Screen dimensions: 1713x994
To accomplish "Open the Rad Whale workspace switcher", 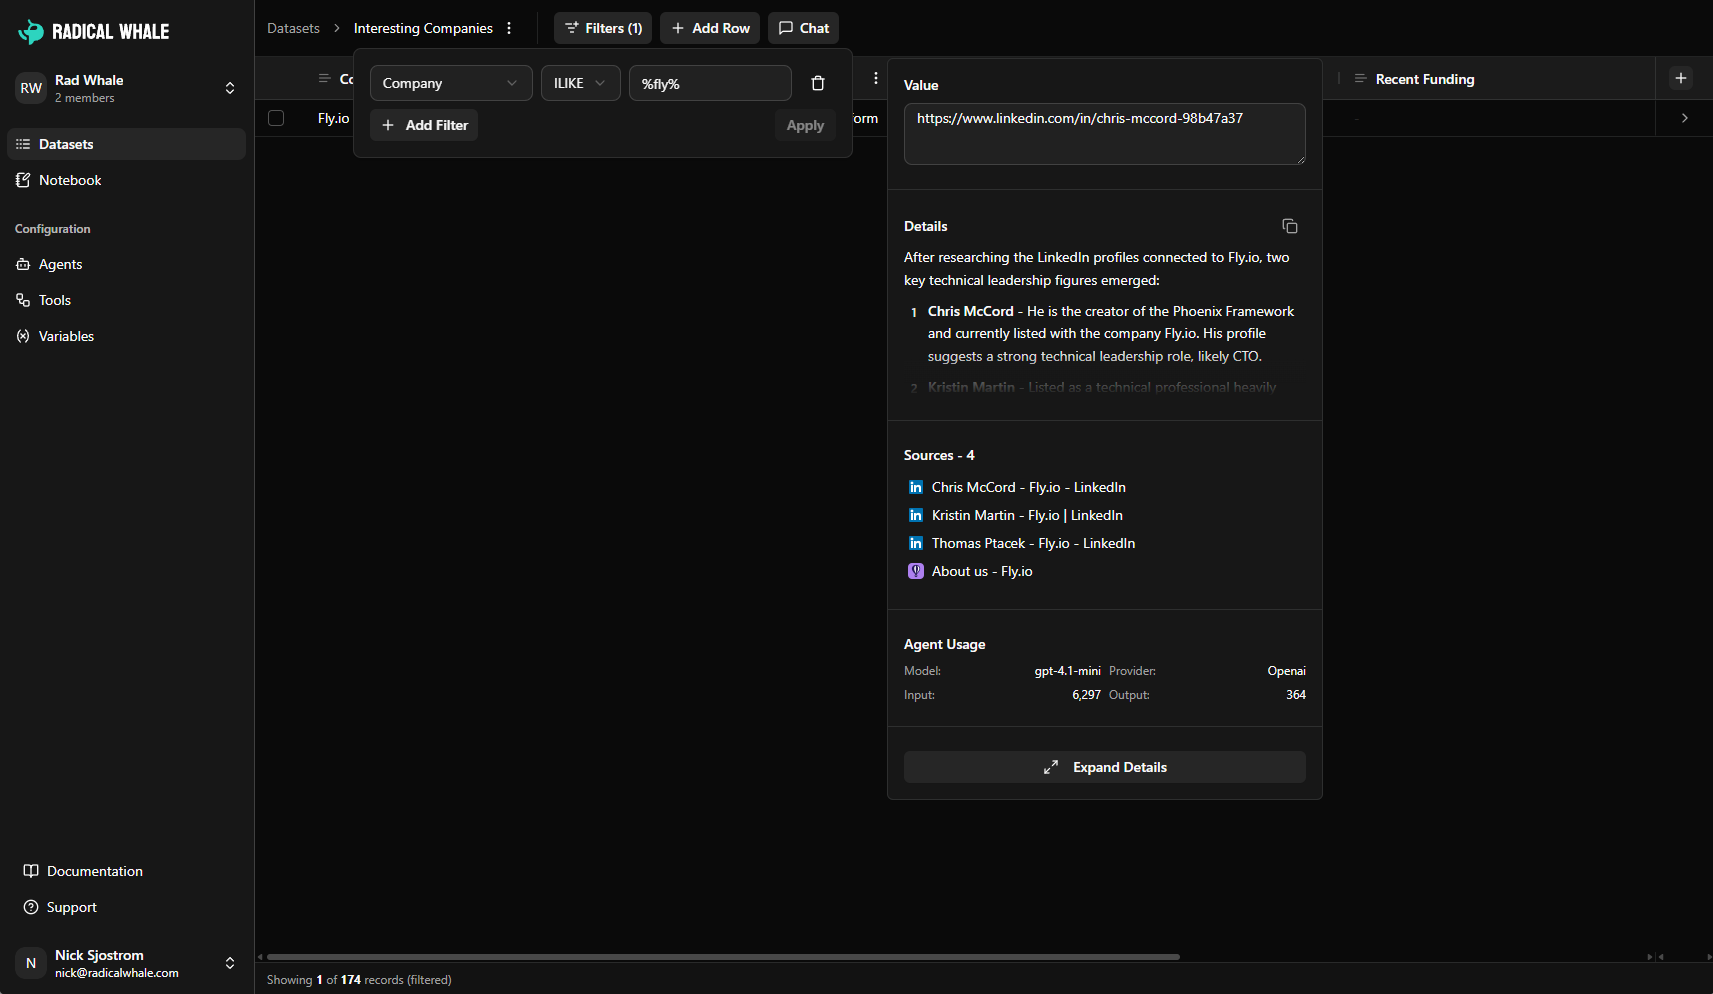I will click(126, 88).
